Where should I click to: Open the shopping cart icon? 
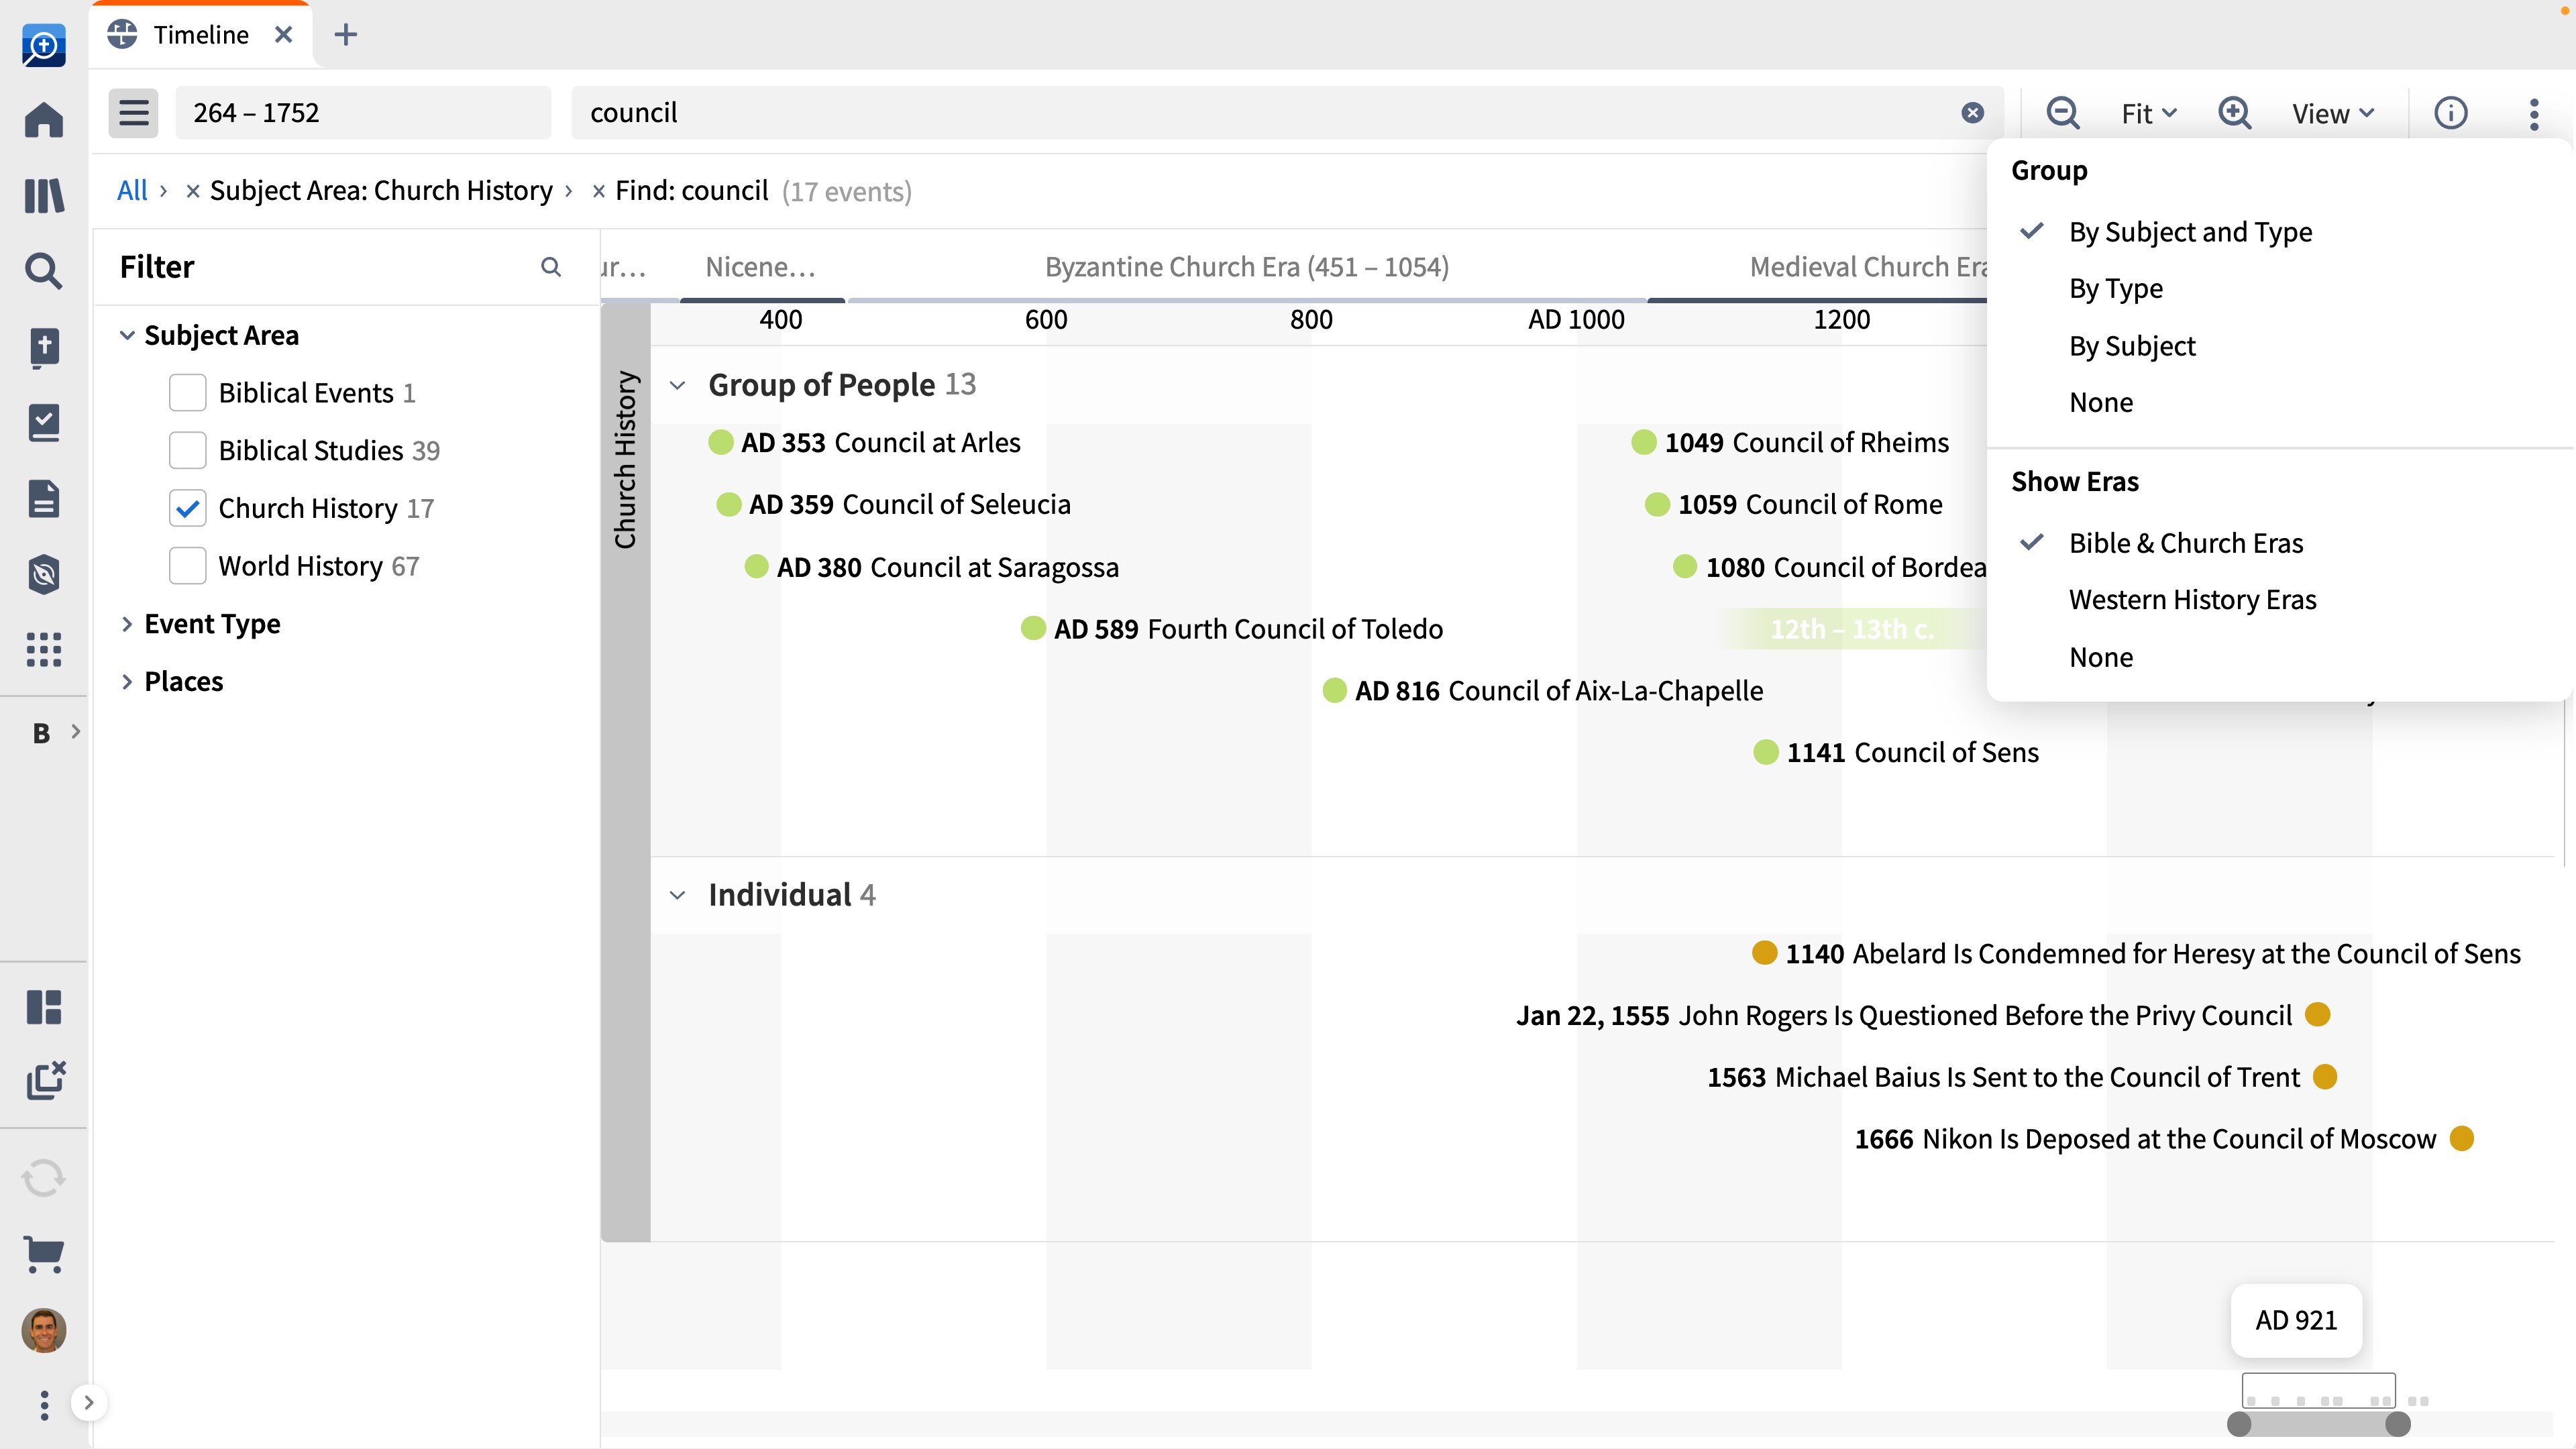point(44,1253)
